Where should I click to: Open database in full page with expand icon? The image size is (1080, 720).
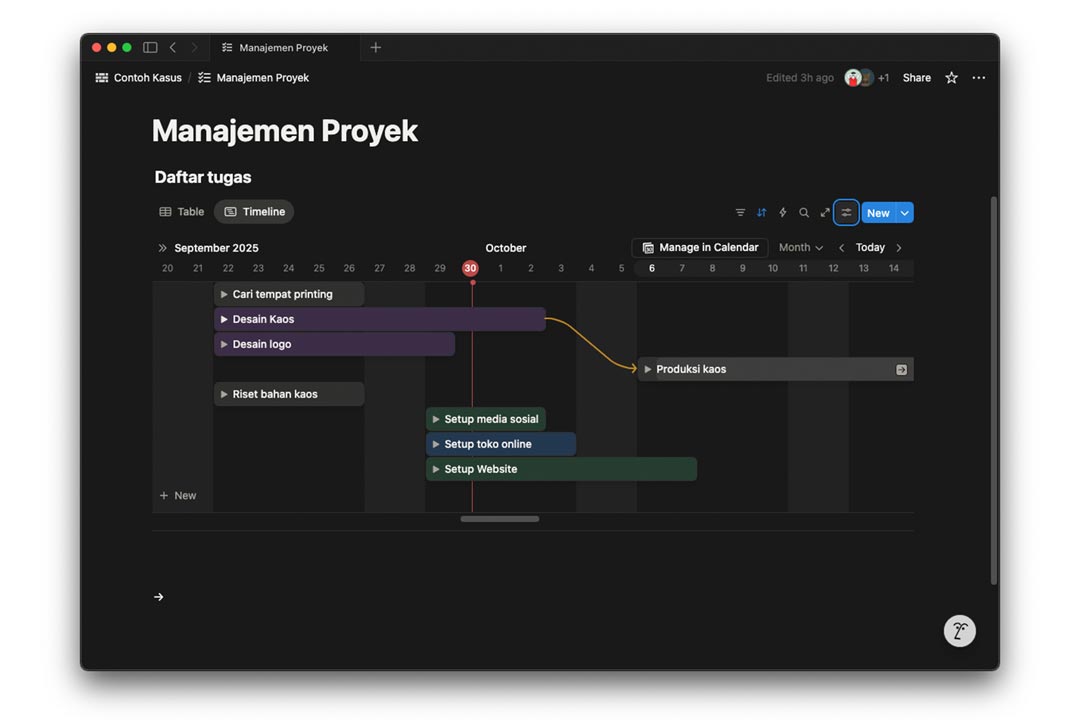(825, 213)
